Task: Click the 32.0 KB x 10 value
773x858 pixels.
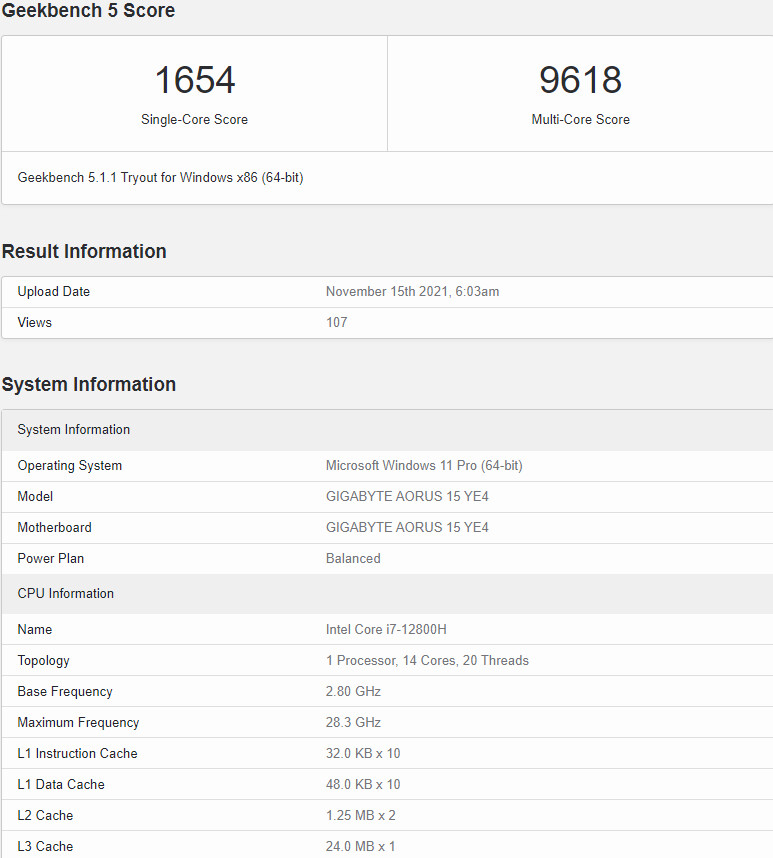Action: (363, 753)
